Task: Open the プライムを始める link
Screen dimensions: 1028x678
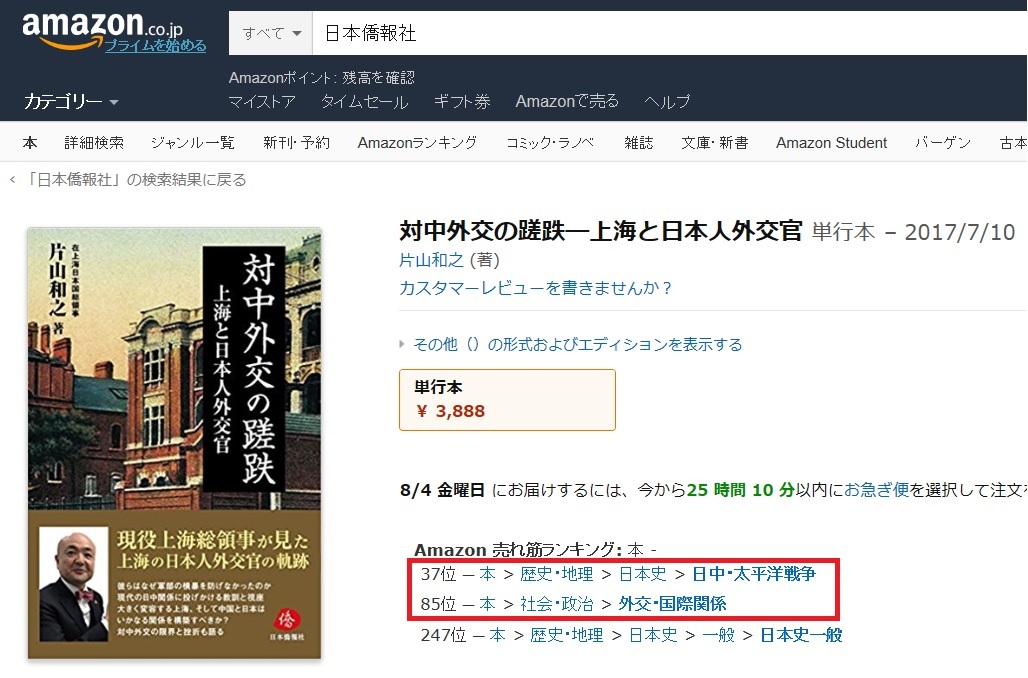Action: tap(155, 45)
